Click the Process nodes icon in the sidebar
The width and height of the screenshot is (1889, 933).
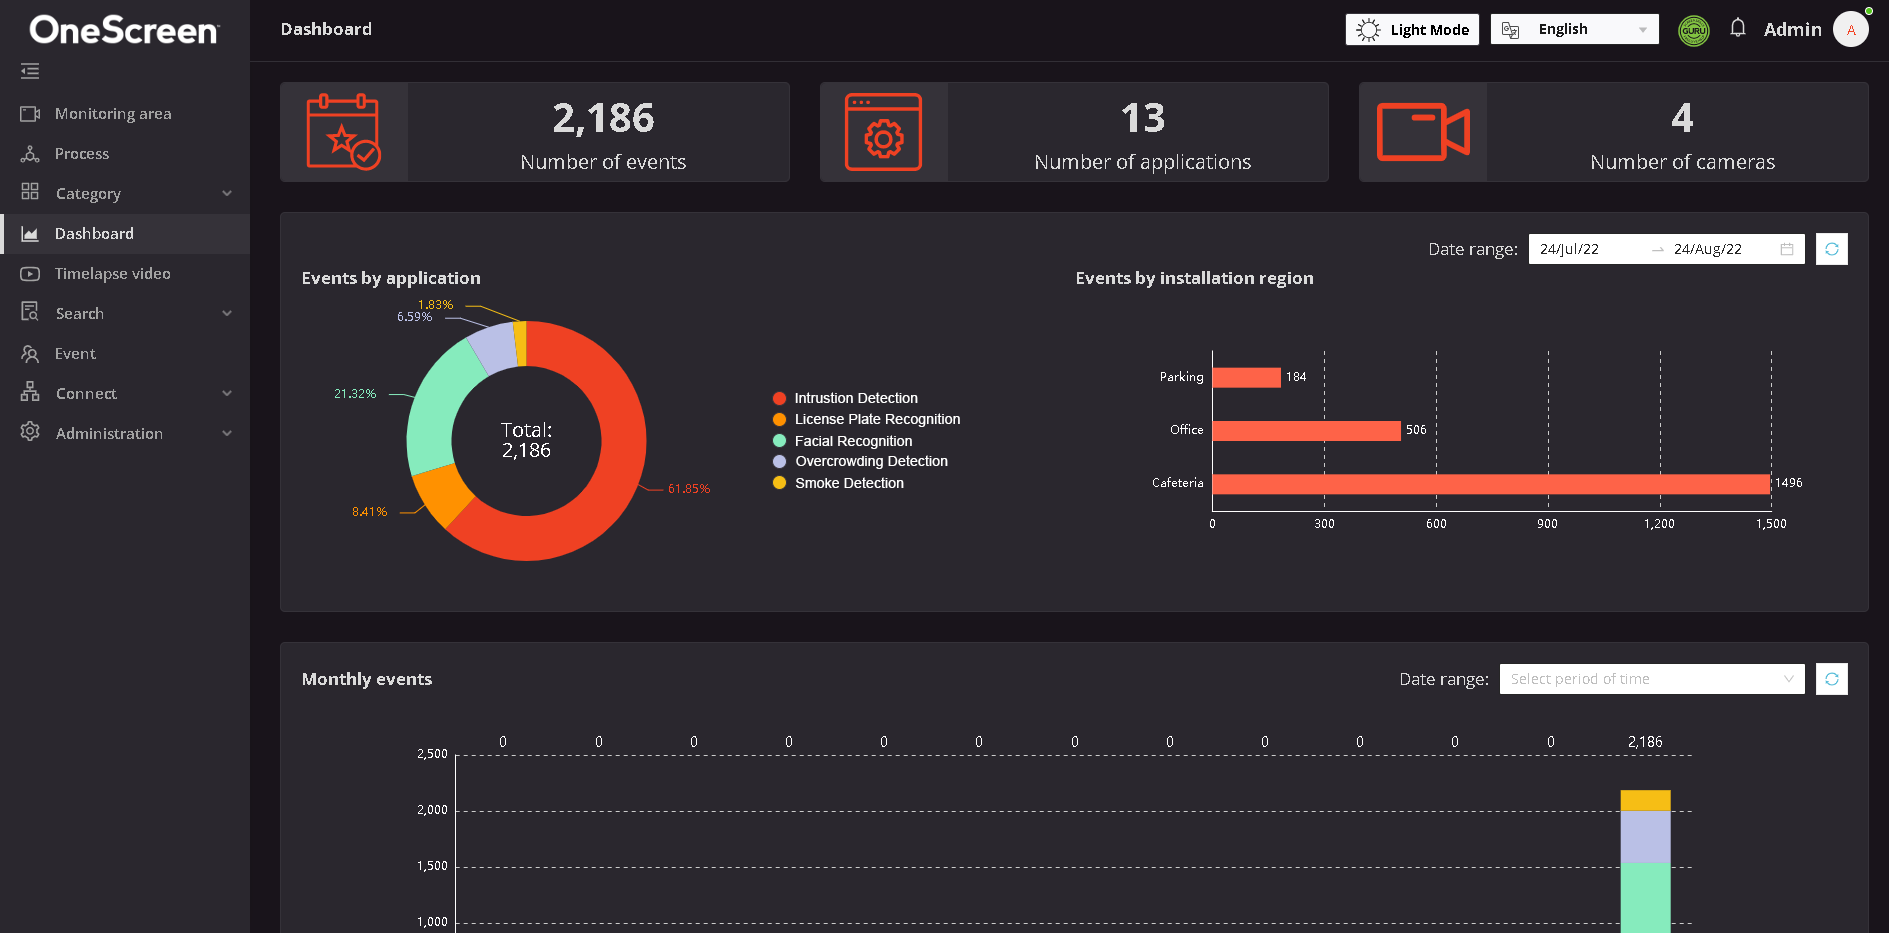point(30,154)
